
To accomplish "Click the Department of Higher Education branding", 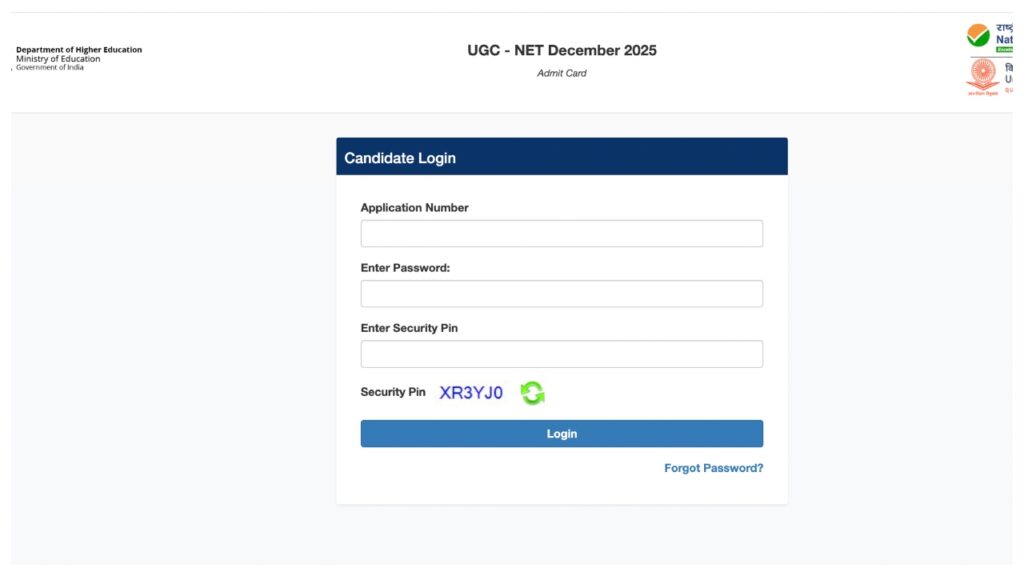I will click(x=77, y=49).
